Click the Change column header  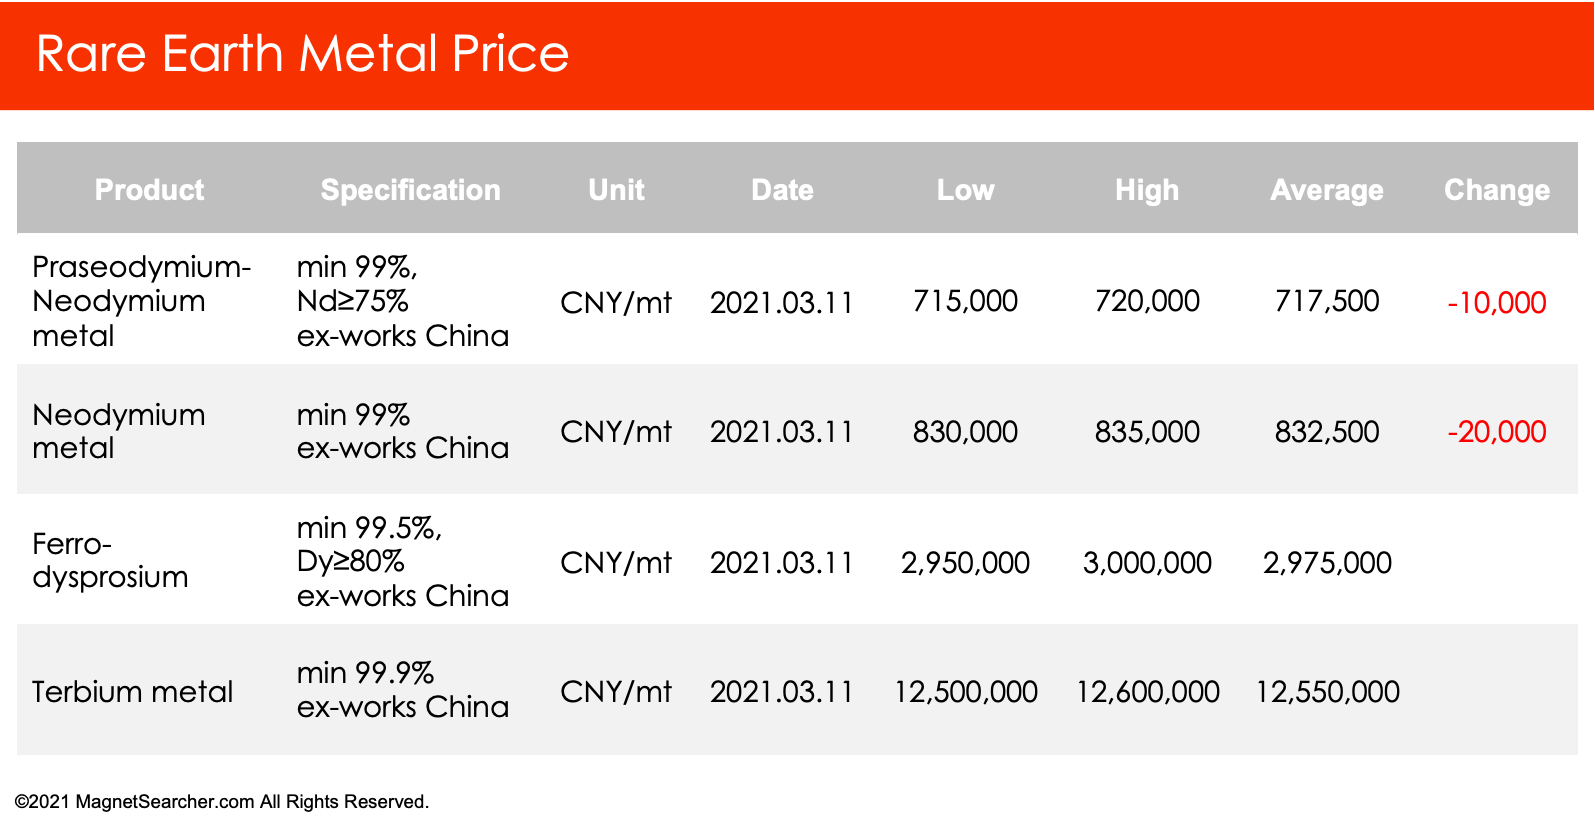[x=1497, y=190]
